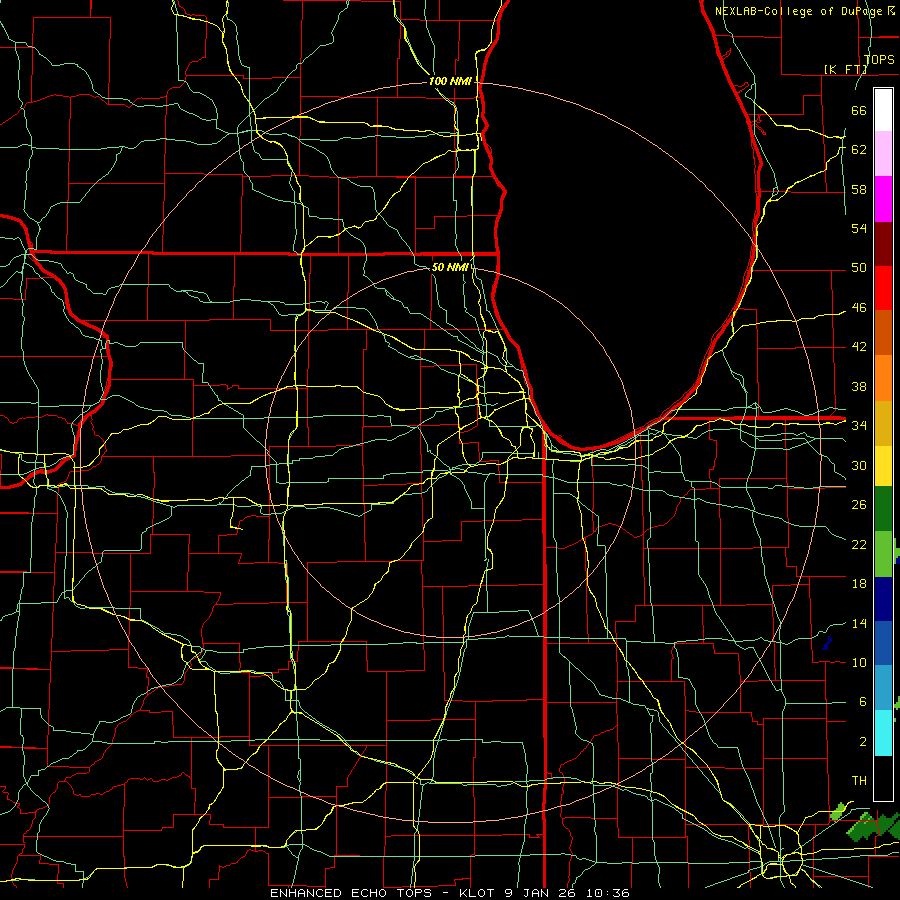Image resolution: width=900 pixels, height=900 pixels.
Task: Click the 100 NMI range ring label
Action: point(450,82)
